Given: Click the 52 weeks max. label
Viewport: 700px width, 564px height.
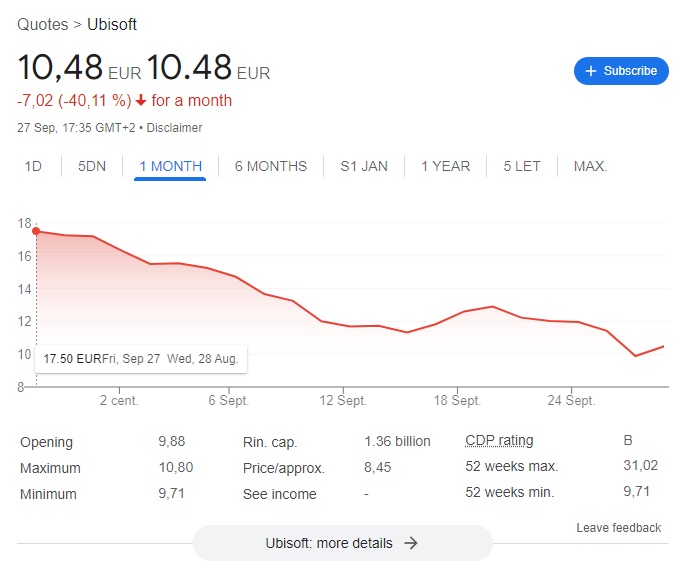Looking at the screenshot, I should [x=512, y=466].
